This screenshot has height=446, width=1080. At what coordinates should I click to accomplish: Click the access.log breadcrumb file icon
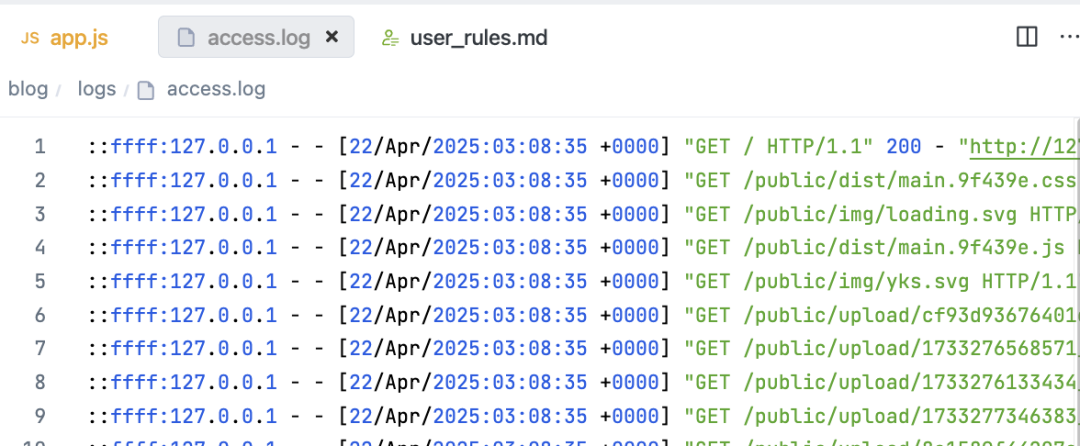pos(146,90)
